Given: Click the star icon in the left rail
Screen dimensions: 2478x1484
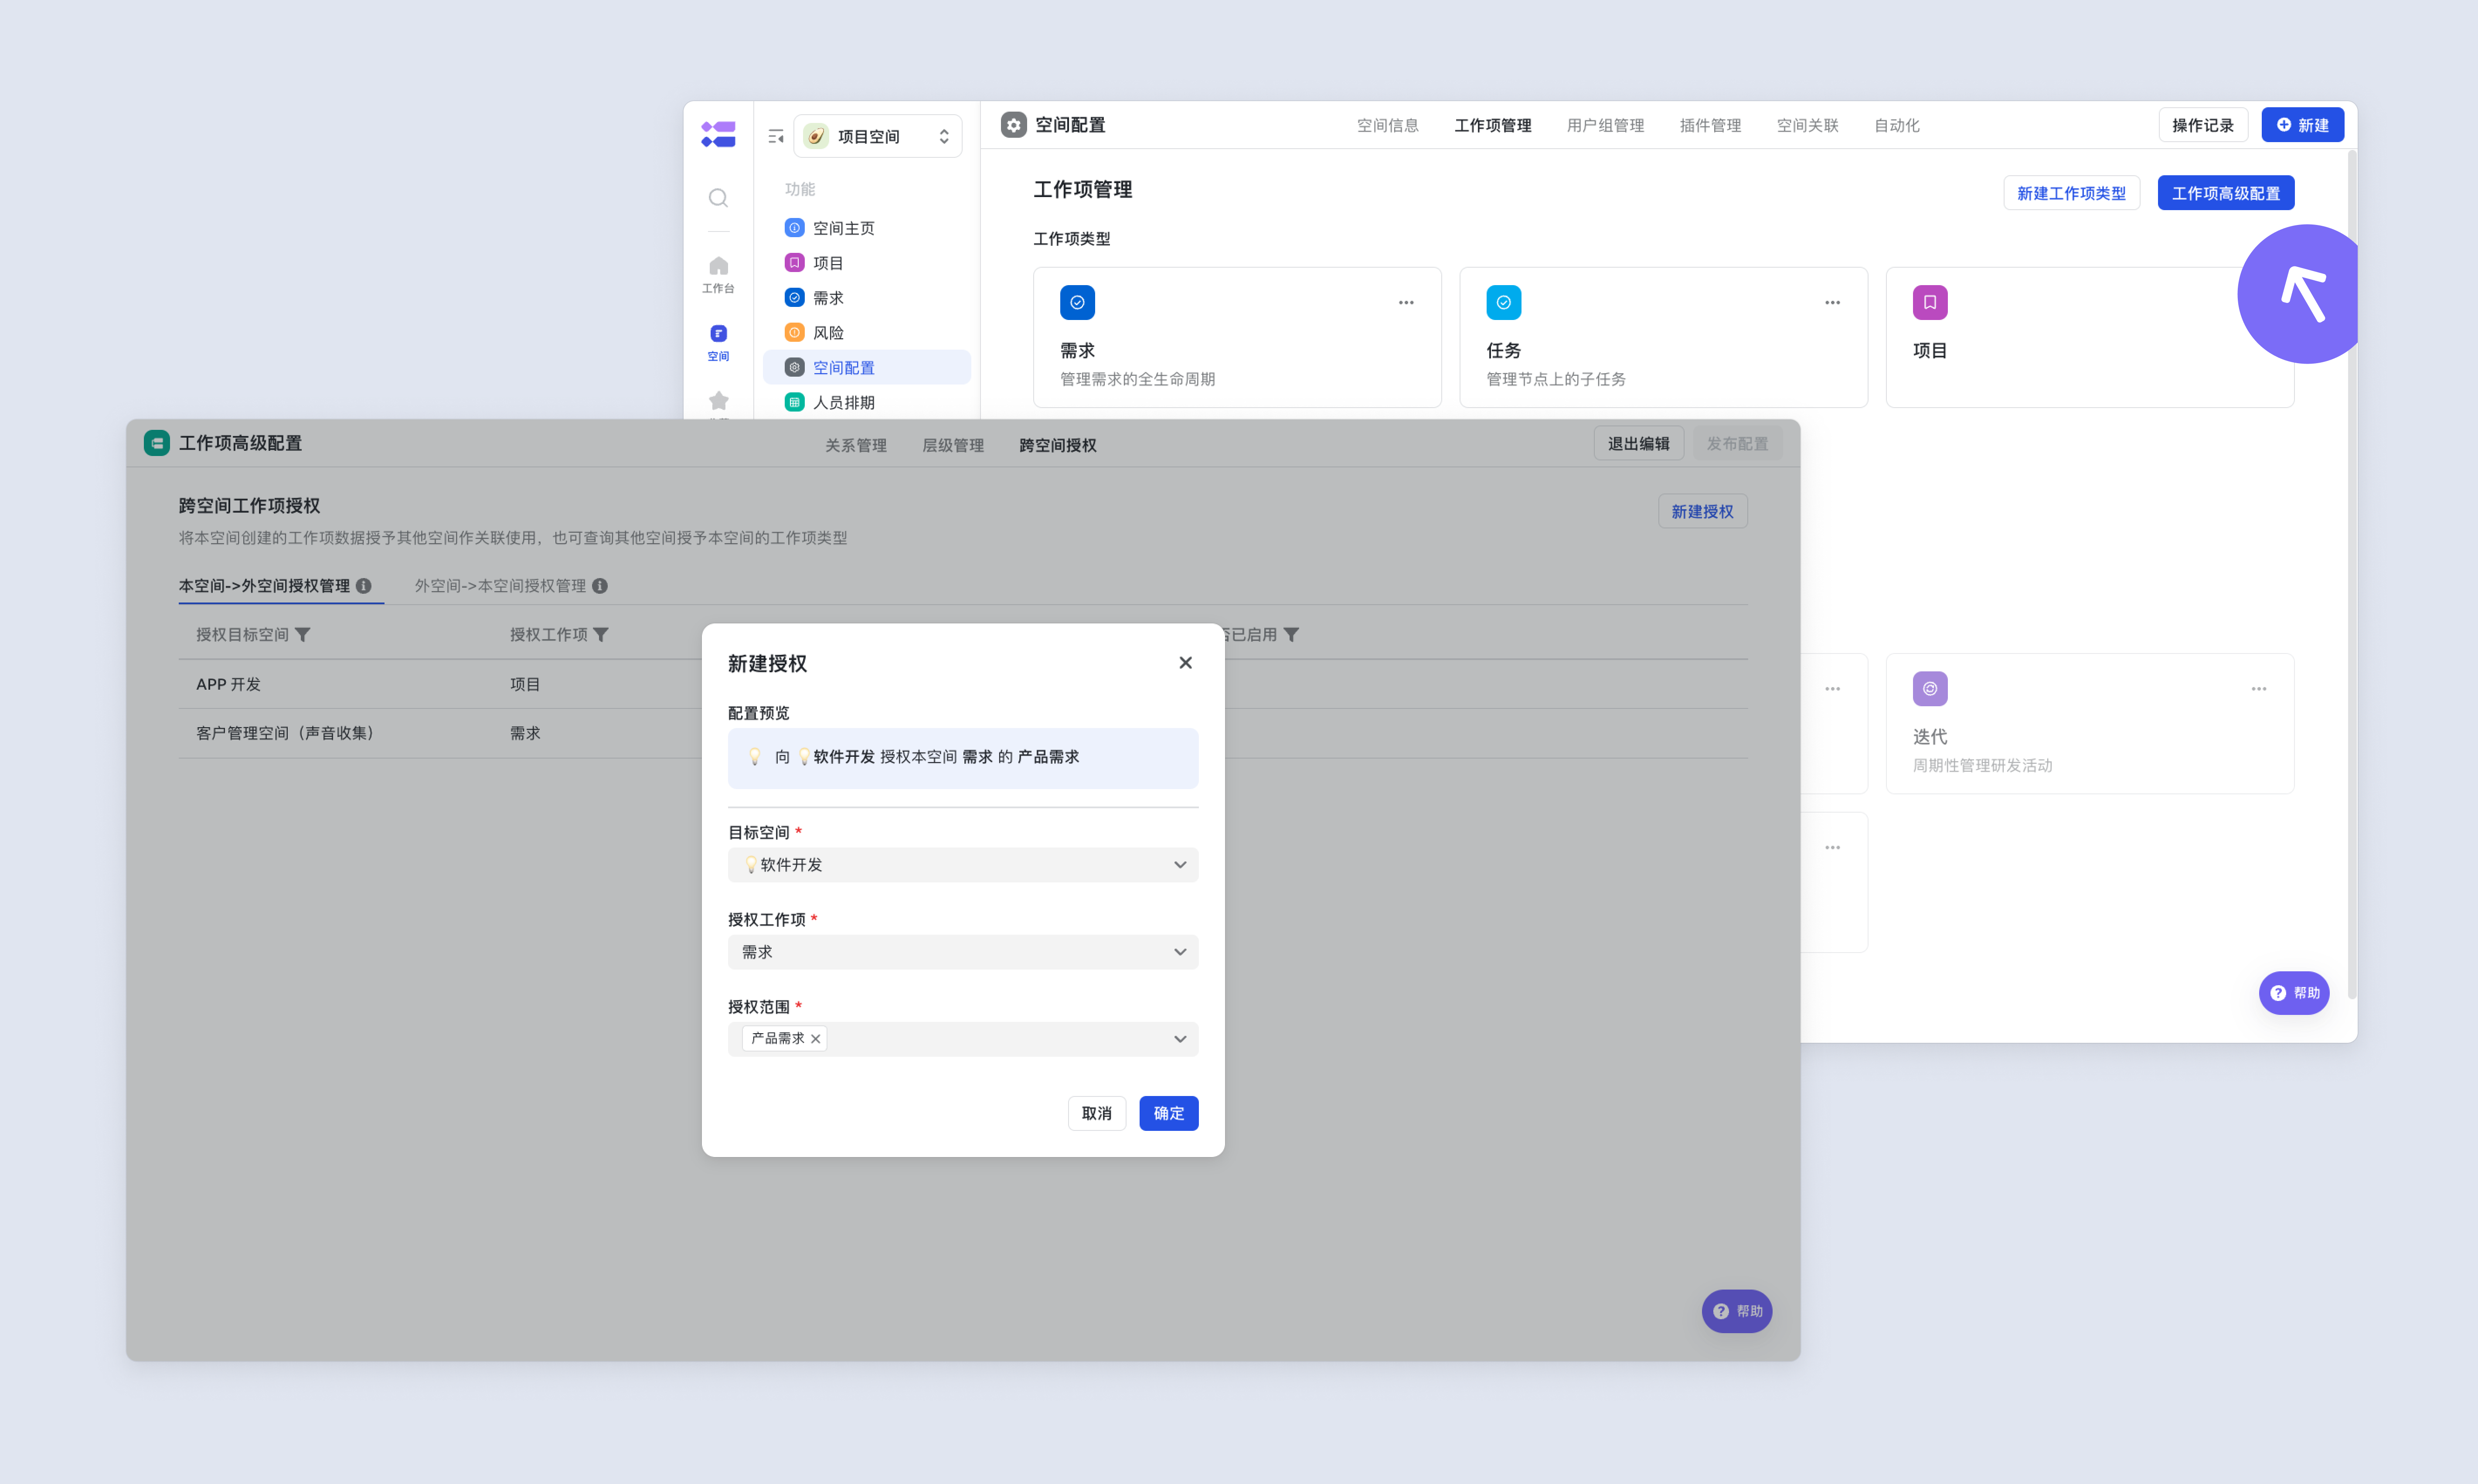Looking at the screenshot, I should point(718,401).
